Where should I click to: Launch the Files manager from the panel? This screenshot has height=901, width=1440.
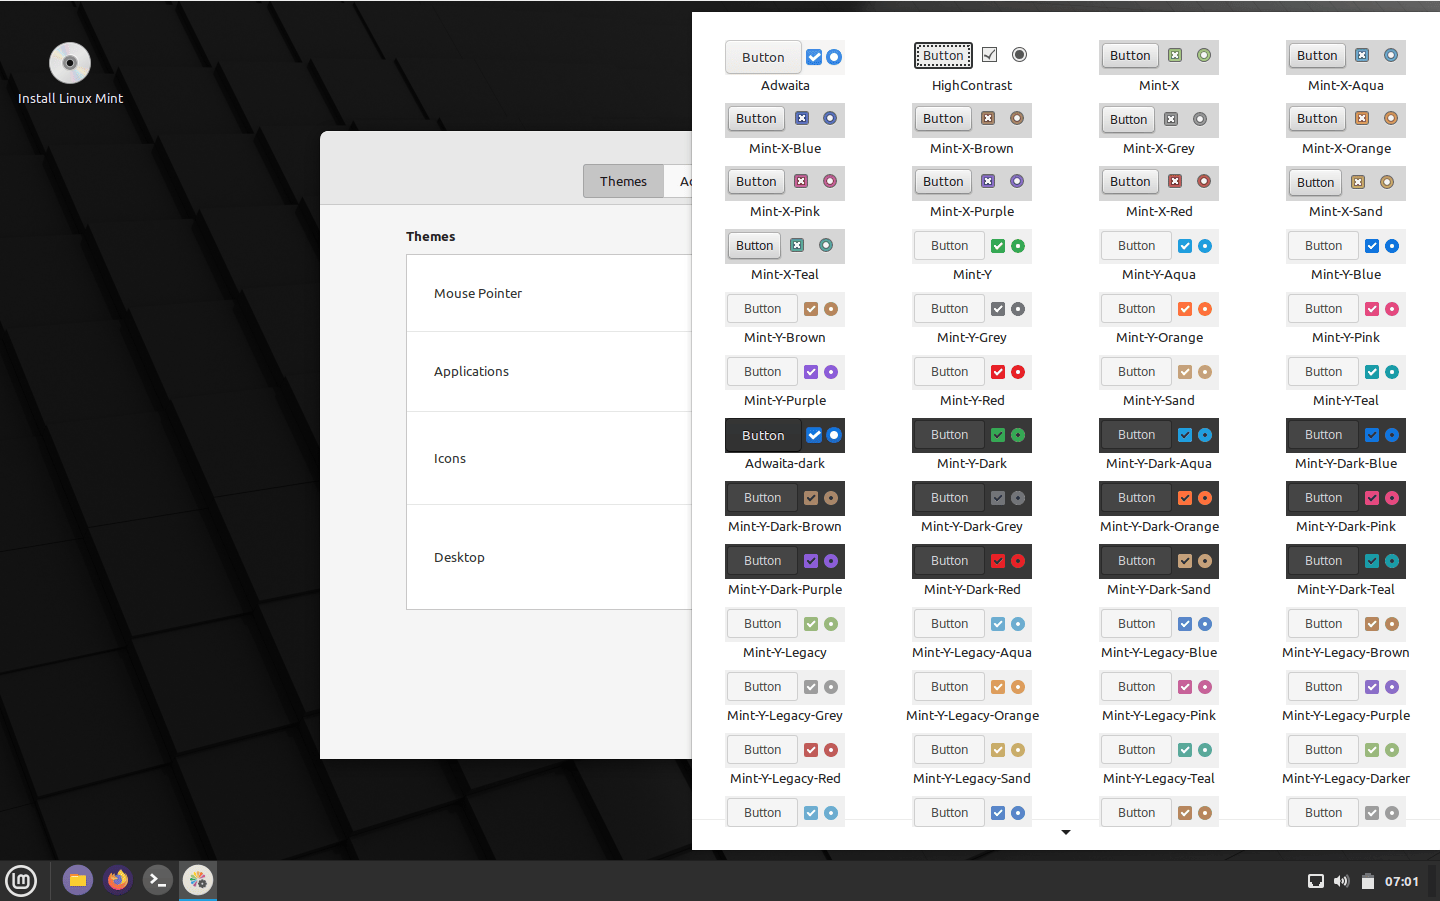click(78, 880)
